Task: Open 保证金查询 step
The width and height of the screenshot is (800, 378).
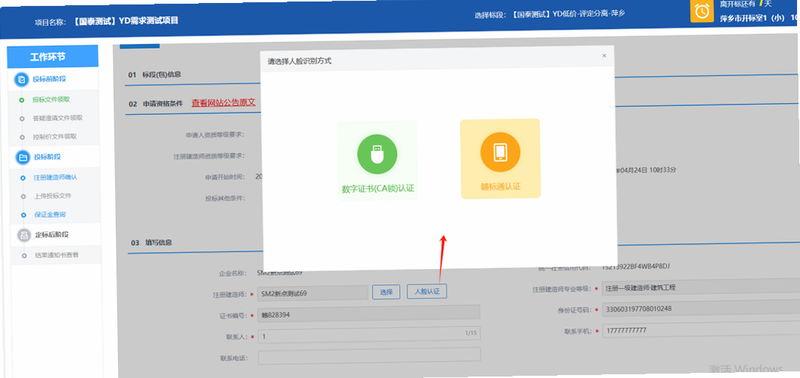Action: 50,215
